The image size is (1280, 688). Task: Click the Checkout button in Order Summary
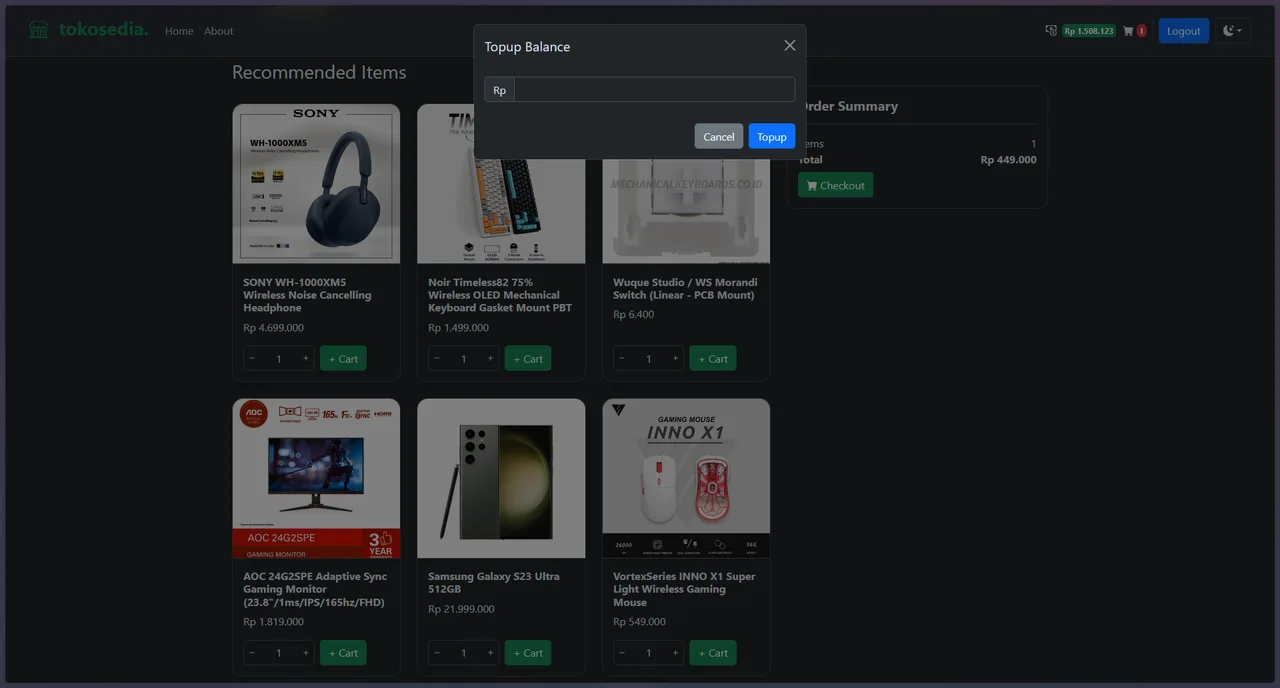point(836,185)
